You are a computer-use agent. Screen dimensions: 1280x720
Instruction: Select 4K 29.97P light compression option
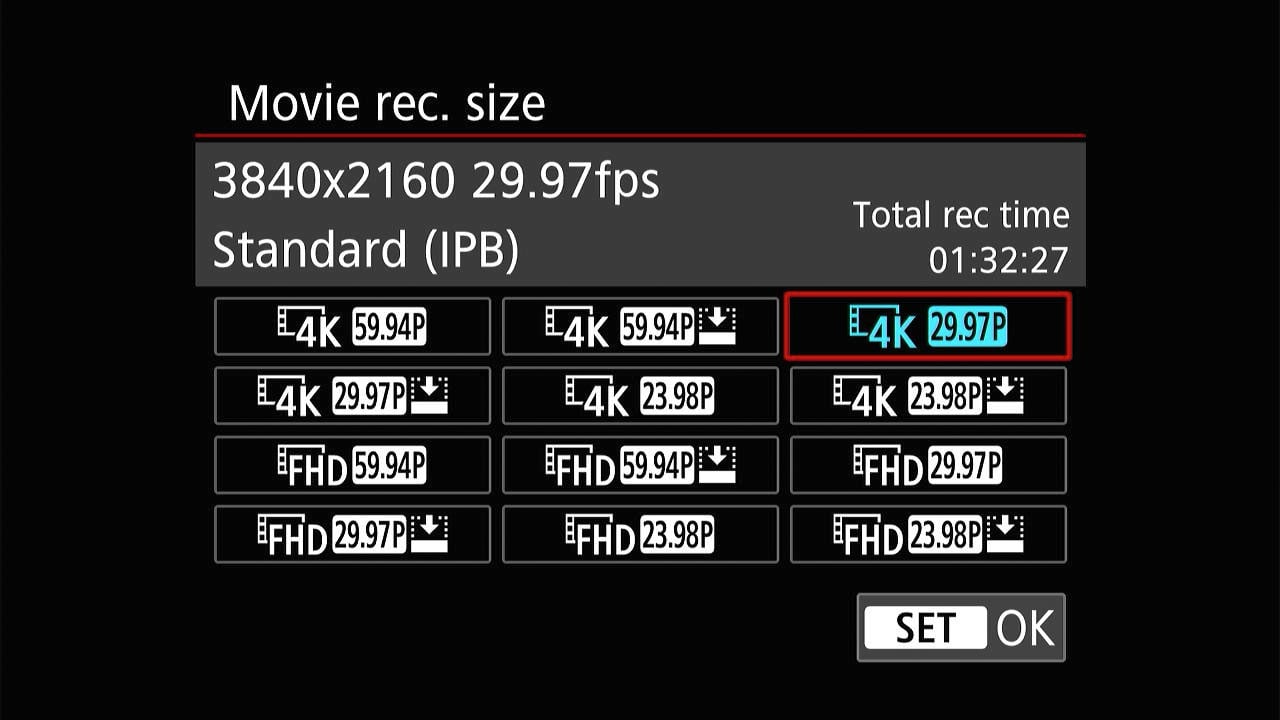pyautogui.click(x=352, y=395)
